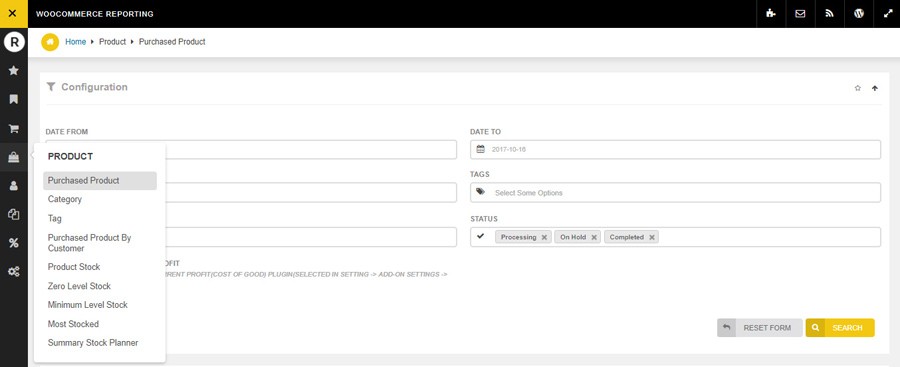Open the percent coupon icon in sidebar
The width and height of the screenshot is (900, 367).
click(x=14, y=243)
